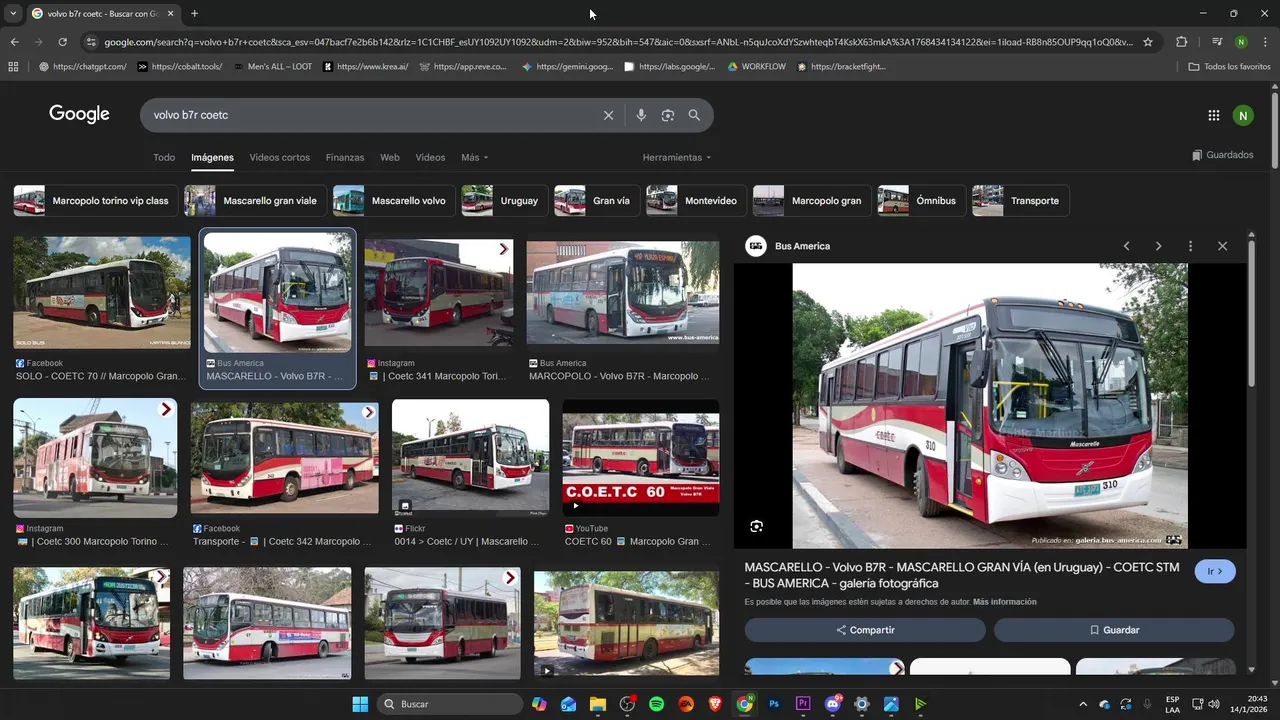The height and width of the screenshot is (720, 1280).
Task: Expand the Más search filter dropdown
Action: pyautogui.click(x=474, y=158)
